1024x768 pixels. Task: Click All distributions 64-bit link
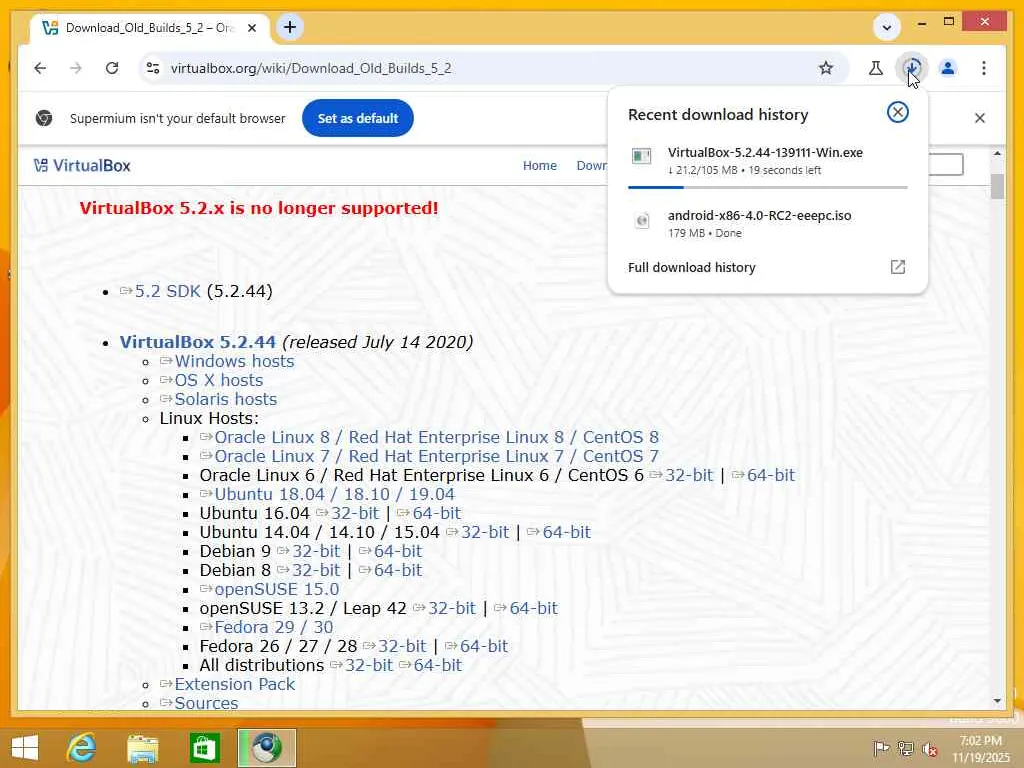click(438, 664)
